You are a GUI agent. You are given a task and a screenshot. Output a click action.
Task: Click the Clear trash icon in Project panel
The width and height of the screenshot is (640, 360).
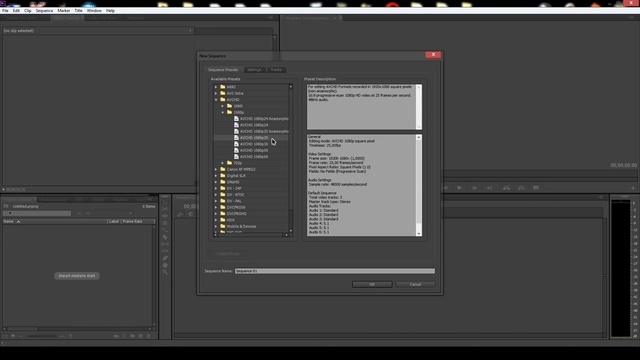(149, 336)
